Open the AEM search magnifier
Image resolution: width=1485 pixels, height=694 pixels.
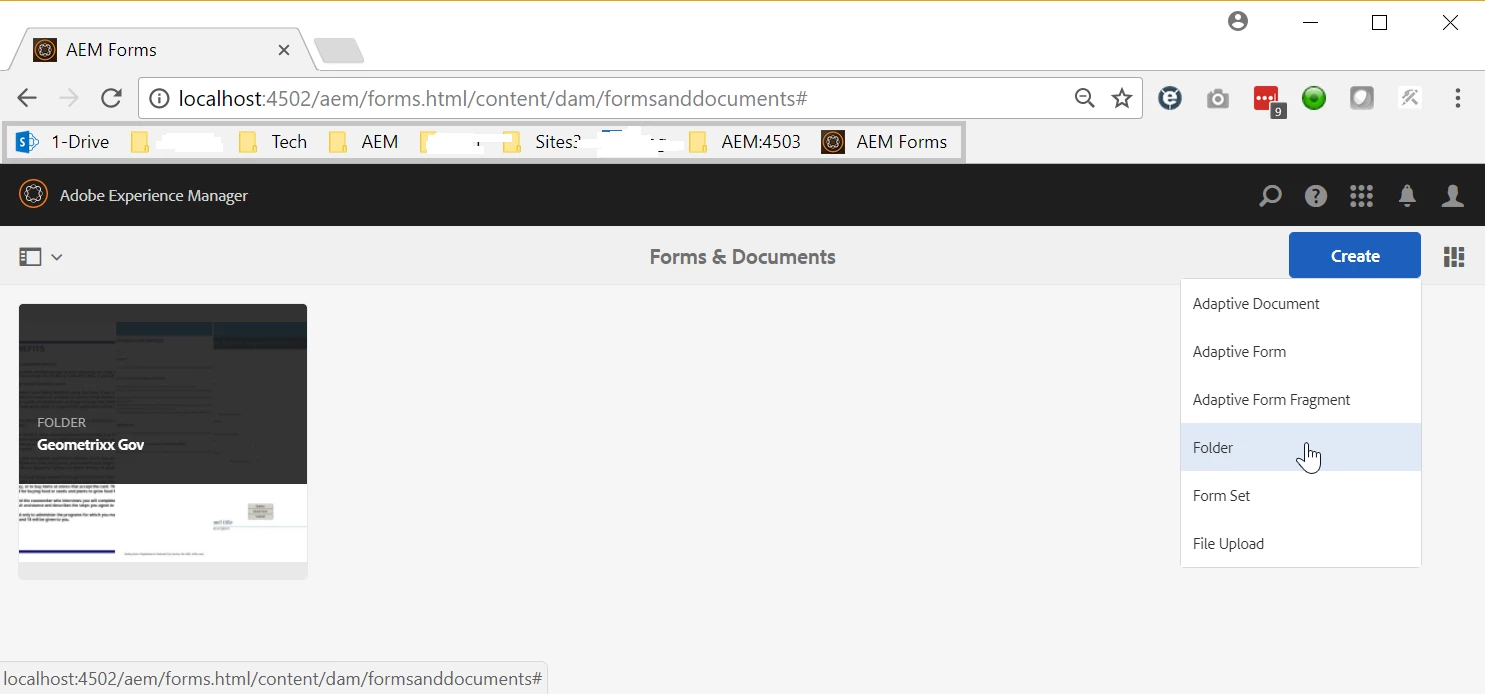click(x=1270, y=196)
